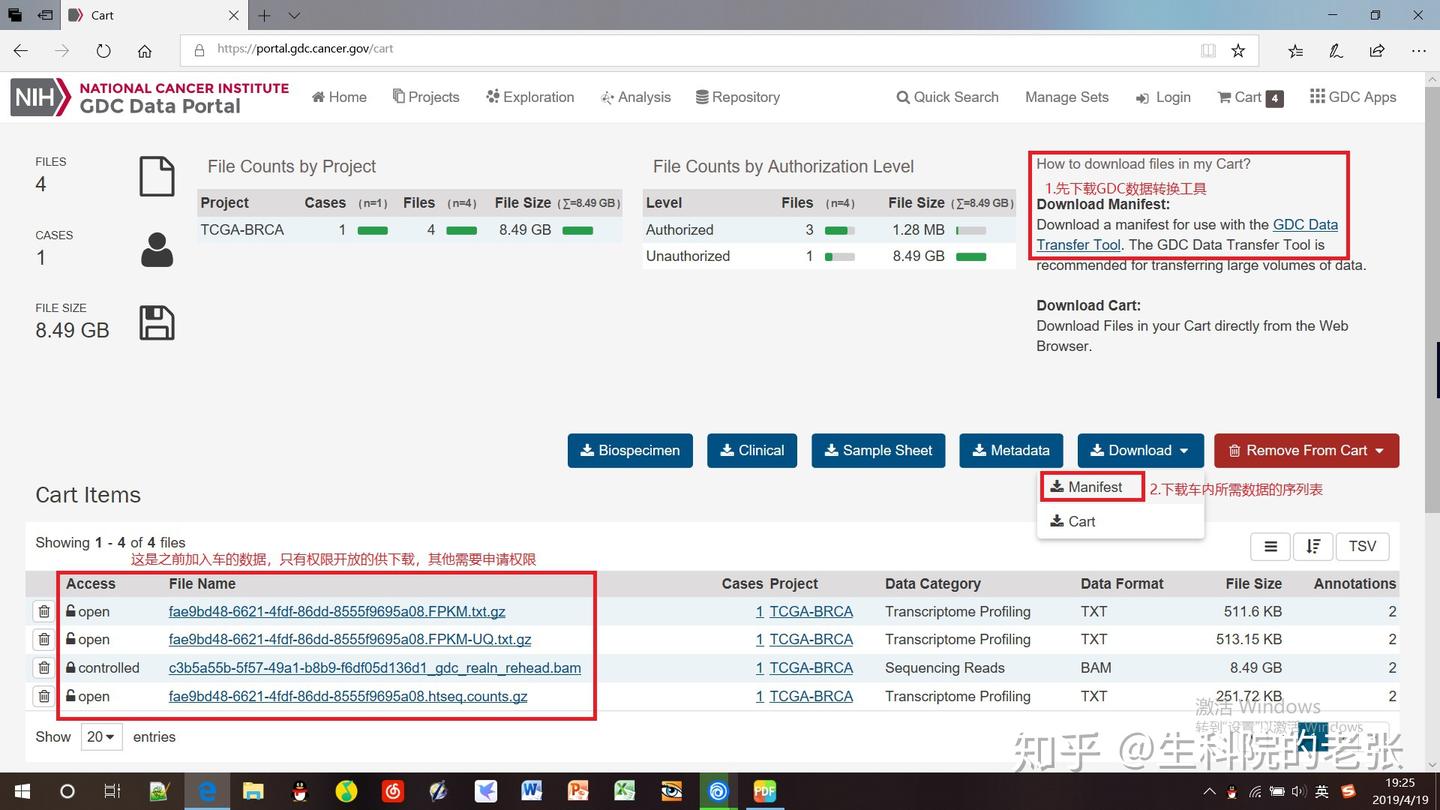The width and height of the screenshot is (1440, 810).
Task: Open the Show entries dropdown
Action: click(100, 736)
